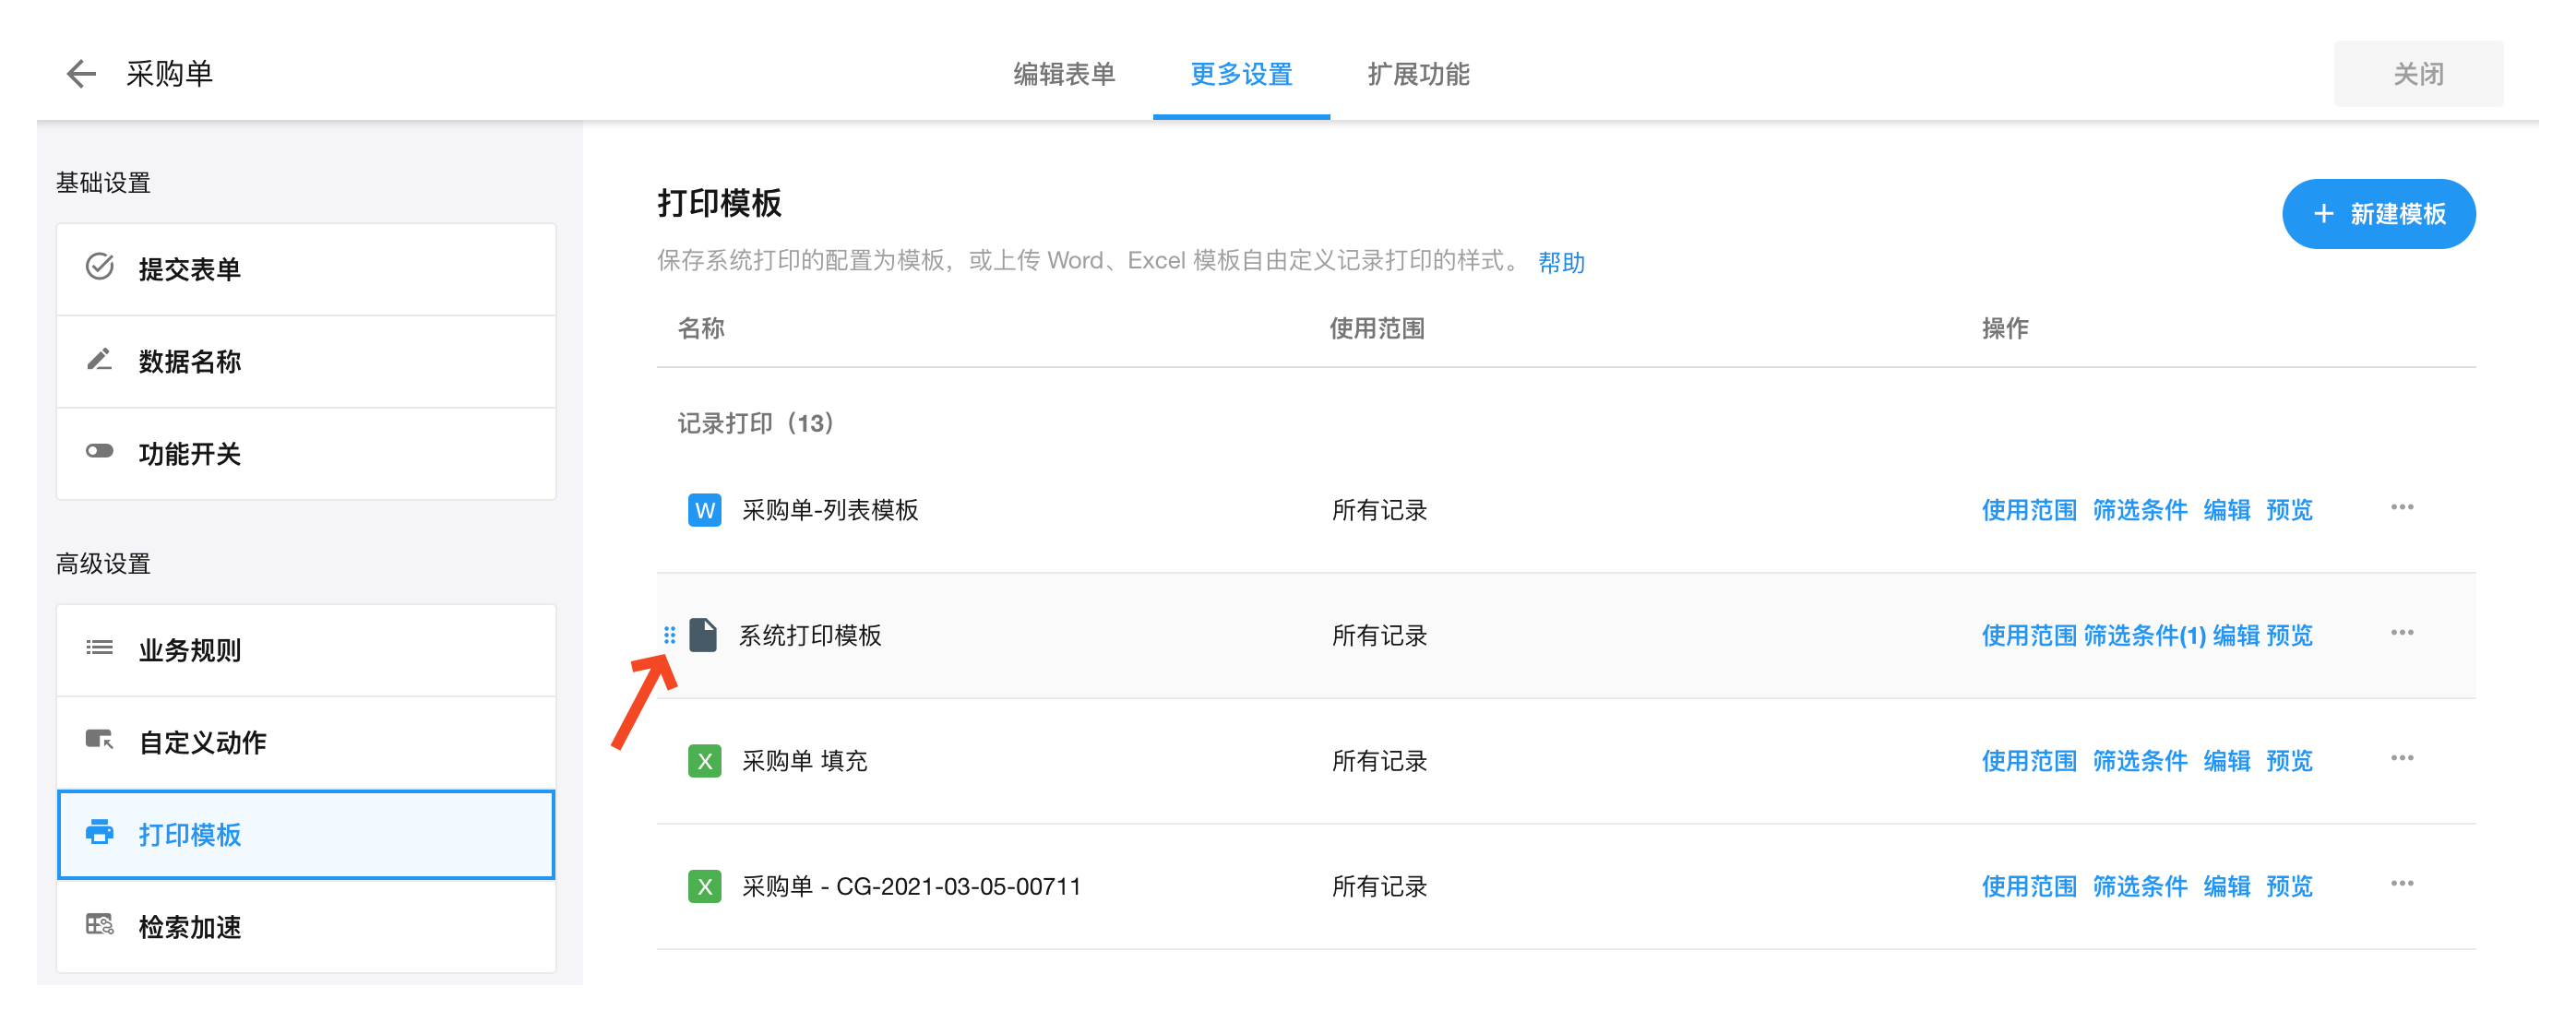This screenshot has width=2576, height=1022.
Task: Select 打印模板 in the sidebar
Action: click(x=306, y=834)
